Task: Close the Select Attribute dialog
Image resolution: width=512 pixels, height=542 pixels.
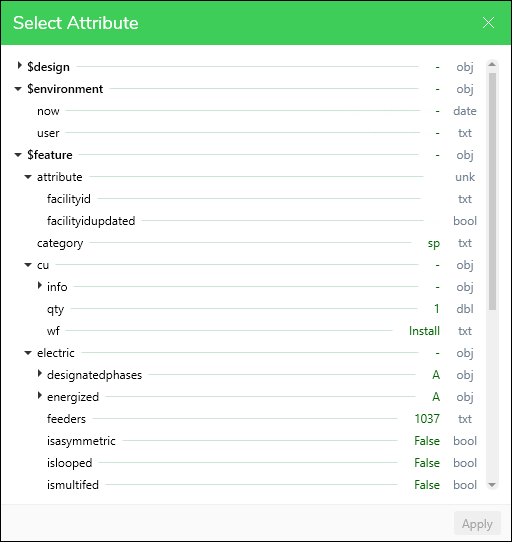Action: (488, 23)
